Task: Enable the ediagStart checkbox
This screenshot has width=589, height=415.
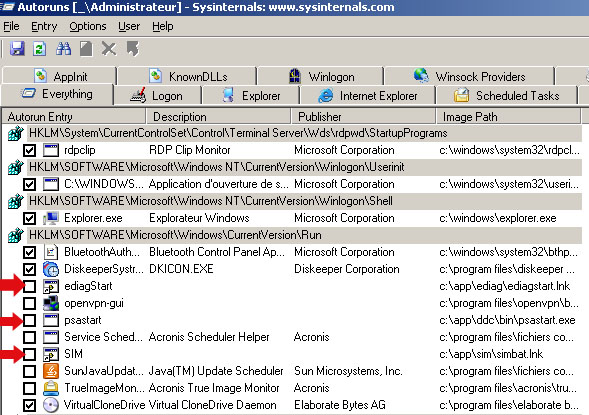Action: [29, 287]
